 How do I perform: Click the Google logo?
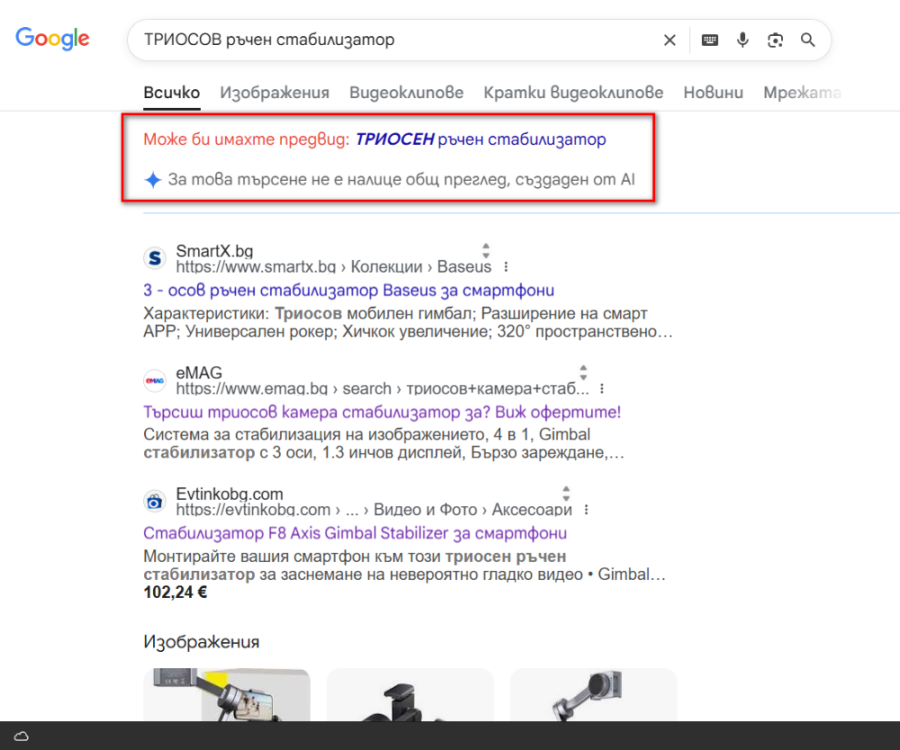[x=52, y=38]
